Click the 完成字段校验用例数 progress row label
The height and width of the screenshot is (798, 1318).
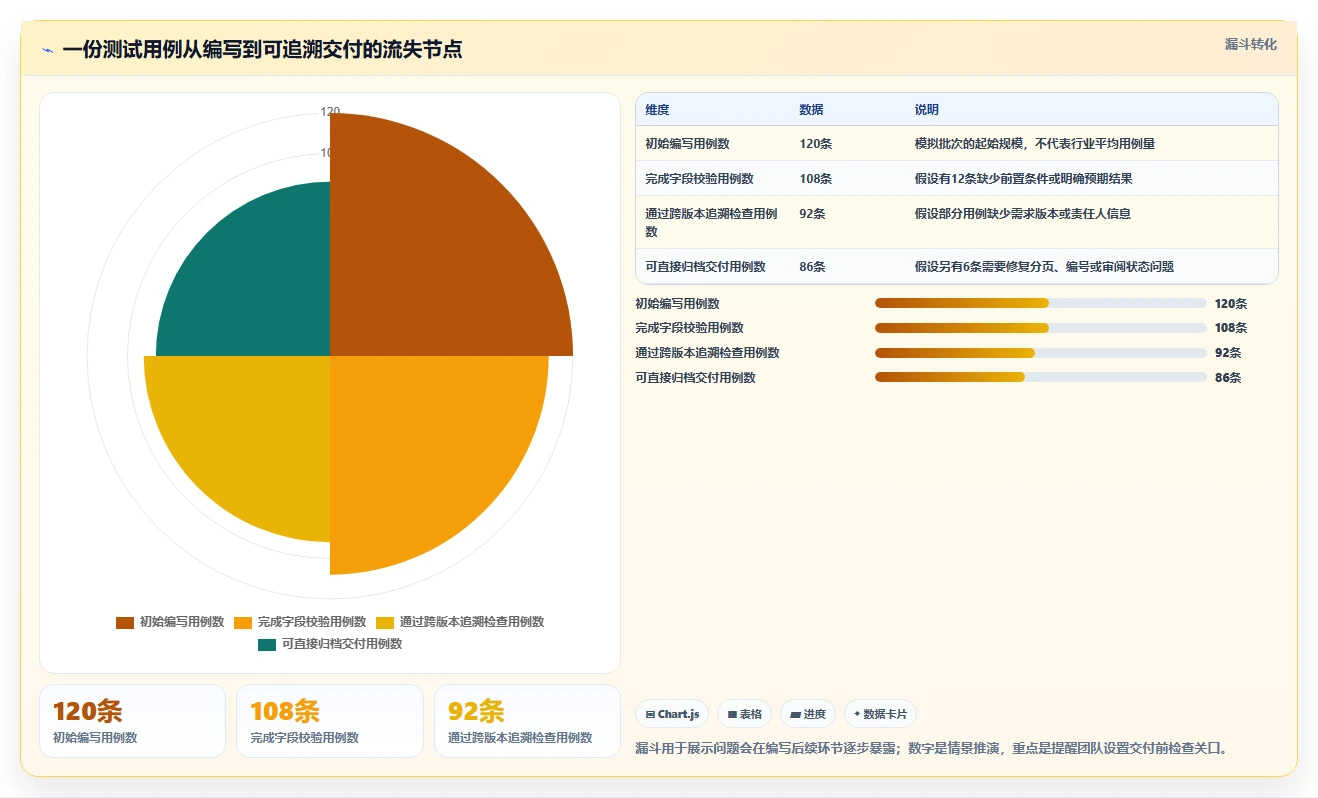coord(690,328)
